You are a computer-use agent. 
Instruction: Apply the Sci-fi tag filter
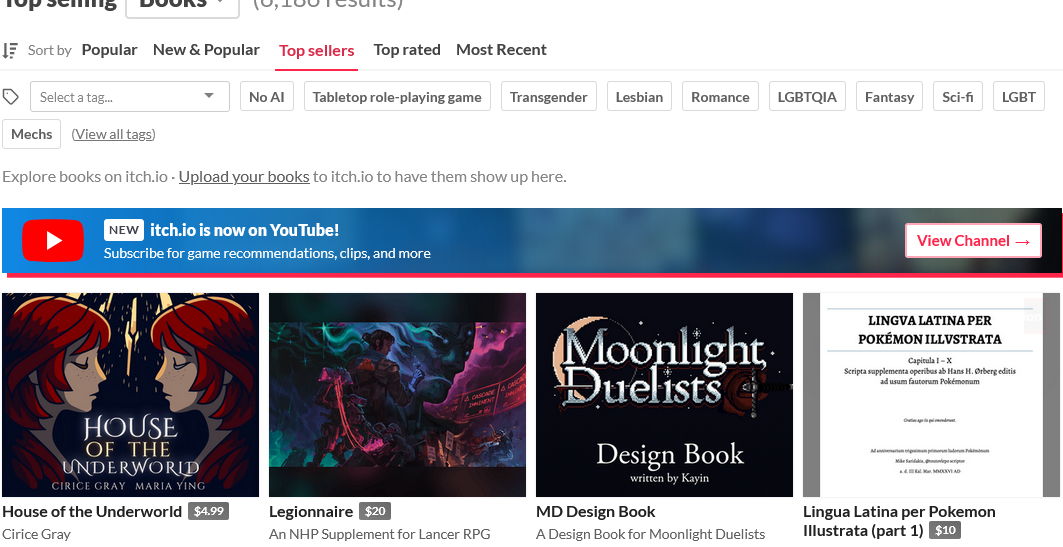coord(958,97)
